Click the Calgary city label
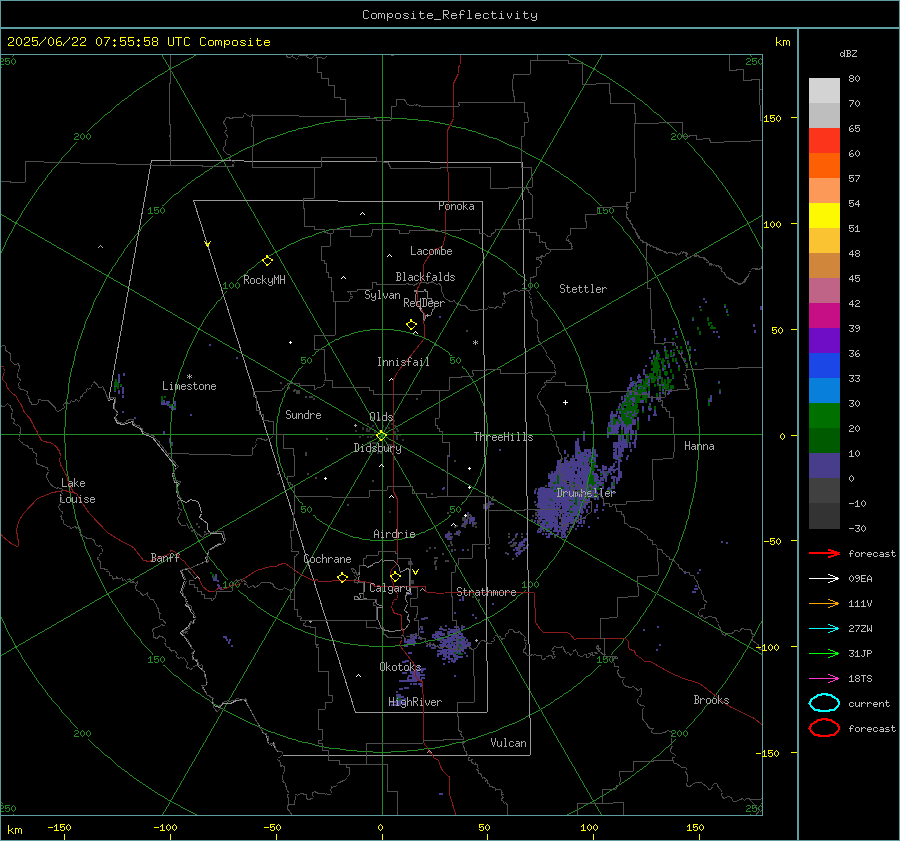 click(390, 588)
